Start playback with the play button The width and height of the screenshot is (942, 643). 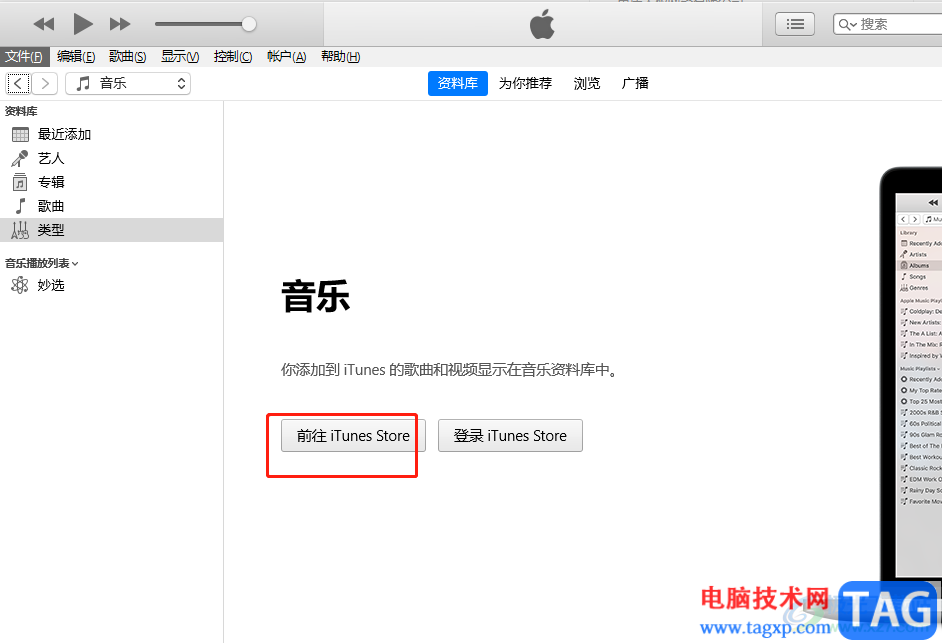coord(83,24)
